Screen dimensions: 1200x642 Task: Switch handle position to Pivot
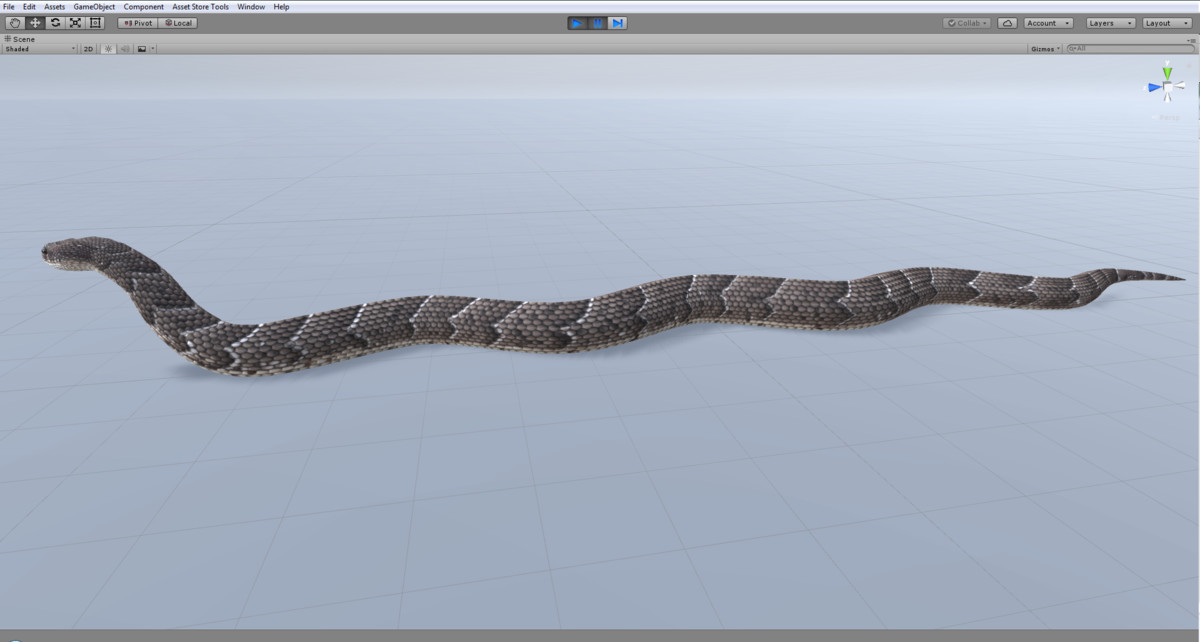click(137, 21)
